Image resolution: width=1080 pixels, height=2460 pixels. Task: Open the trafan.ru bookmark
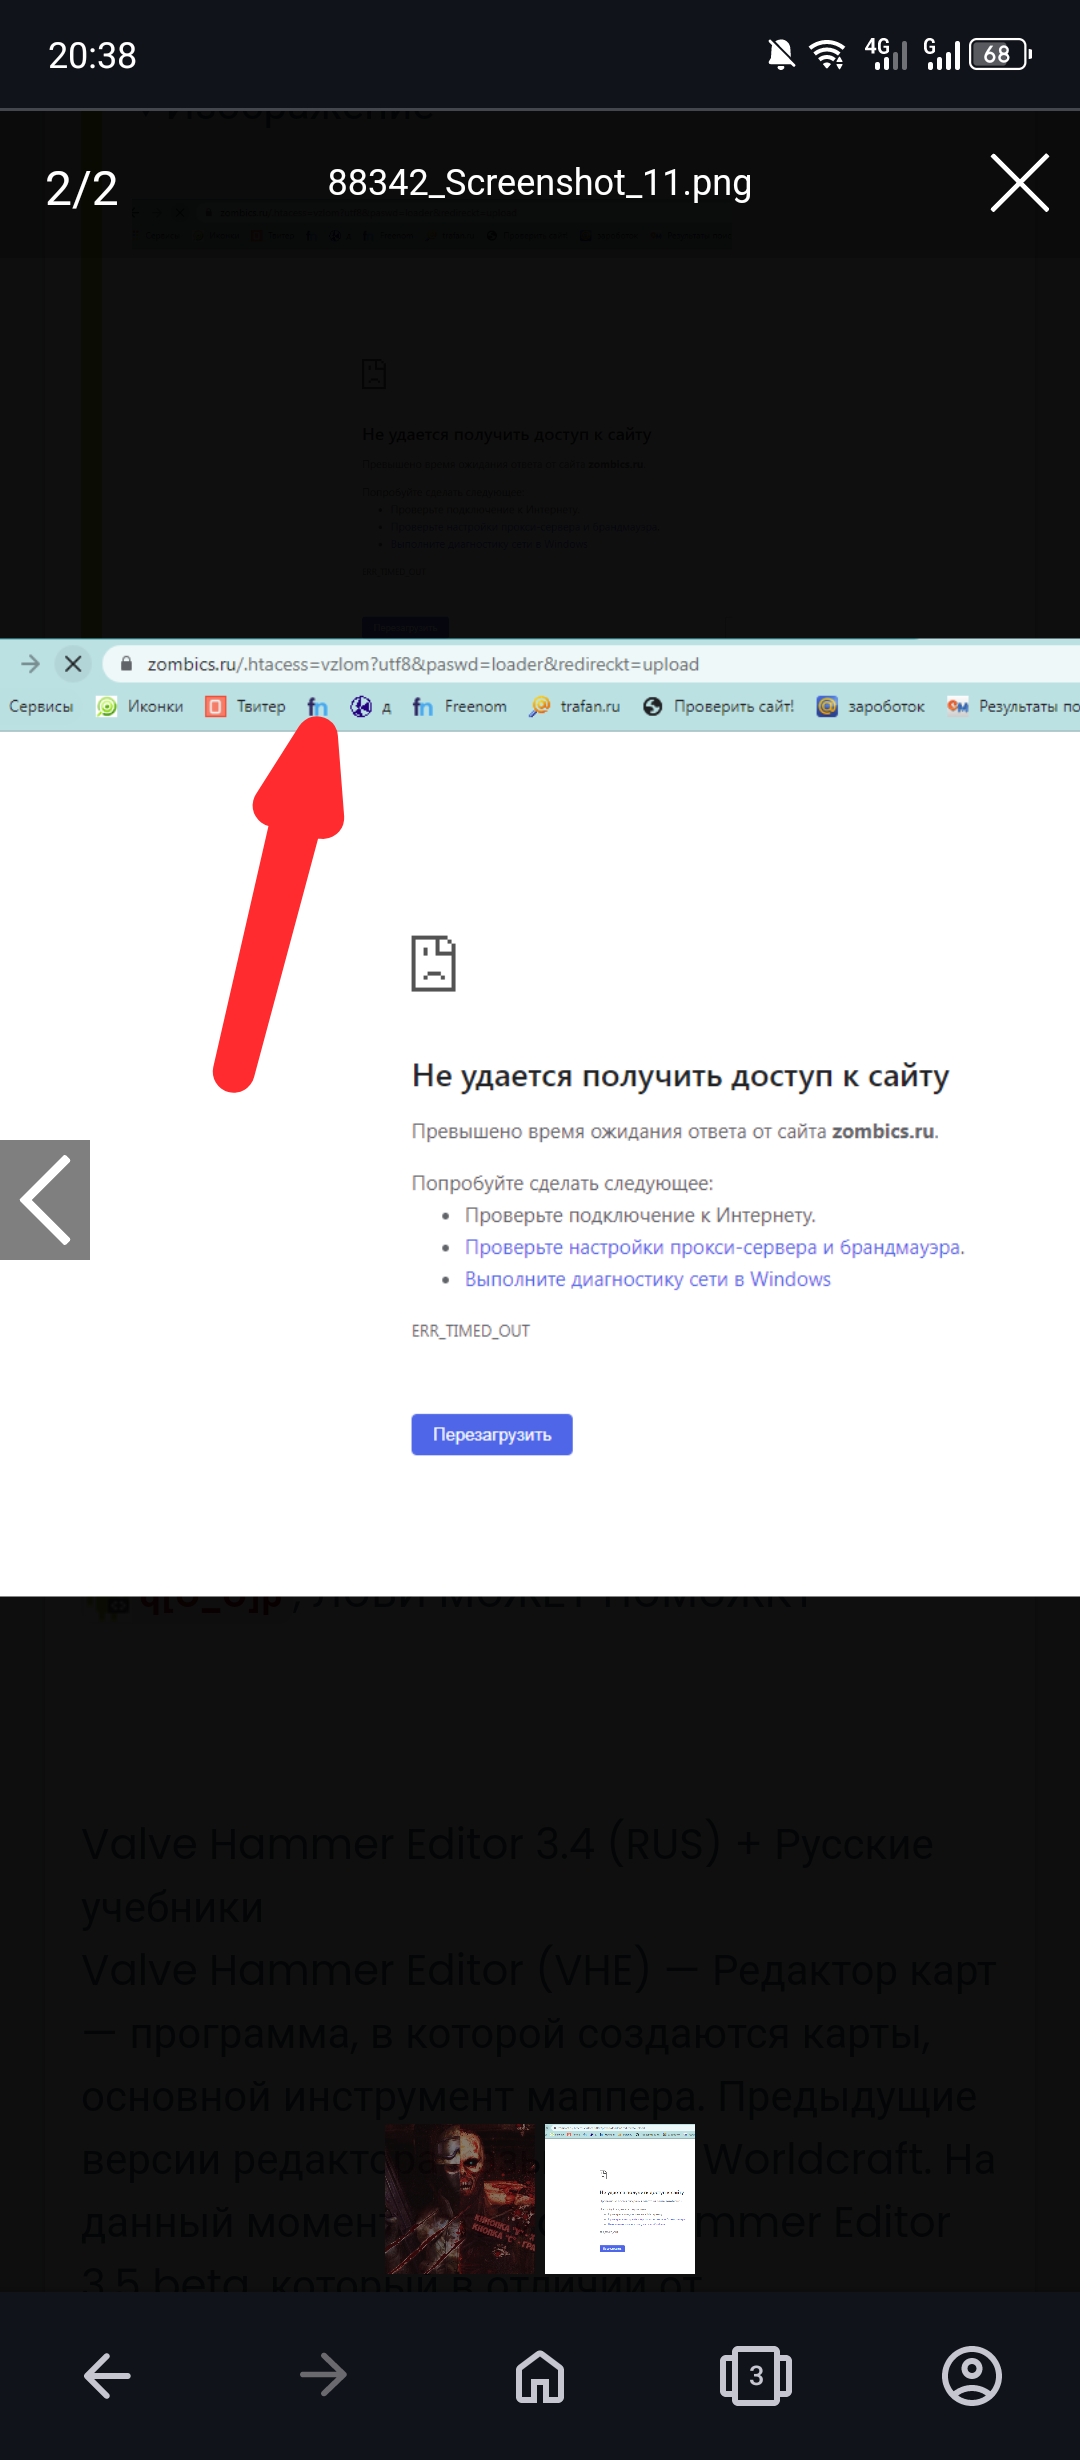[x=575, y=706]
